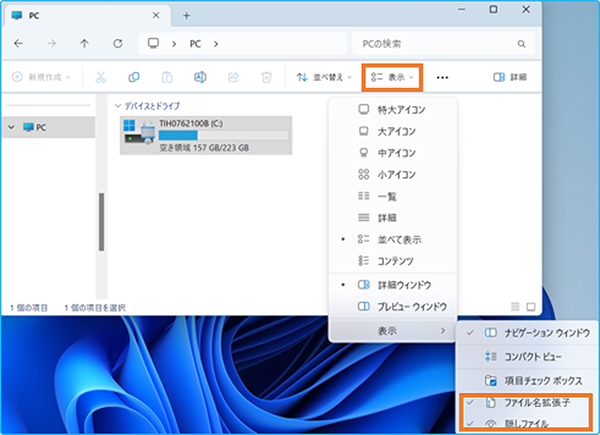
Task: Select コンテンツ content view option
Action: coord(393,261)
